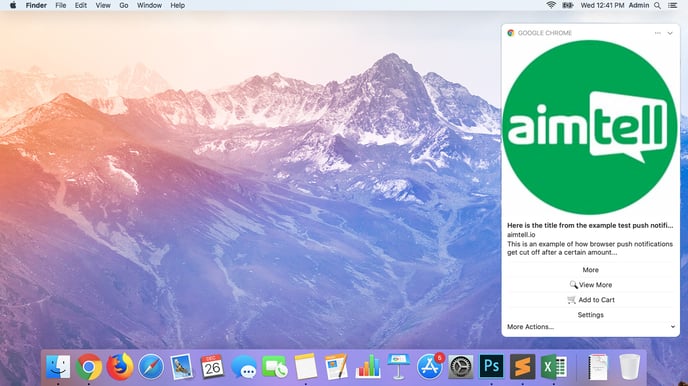Open System Preferences gear in dock
688x386 pixels.
(461, 367)
